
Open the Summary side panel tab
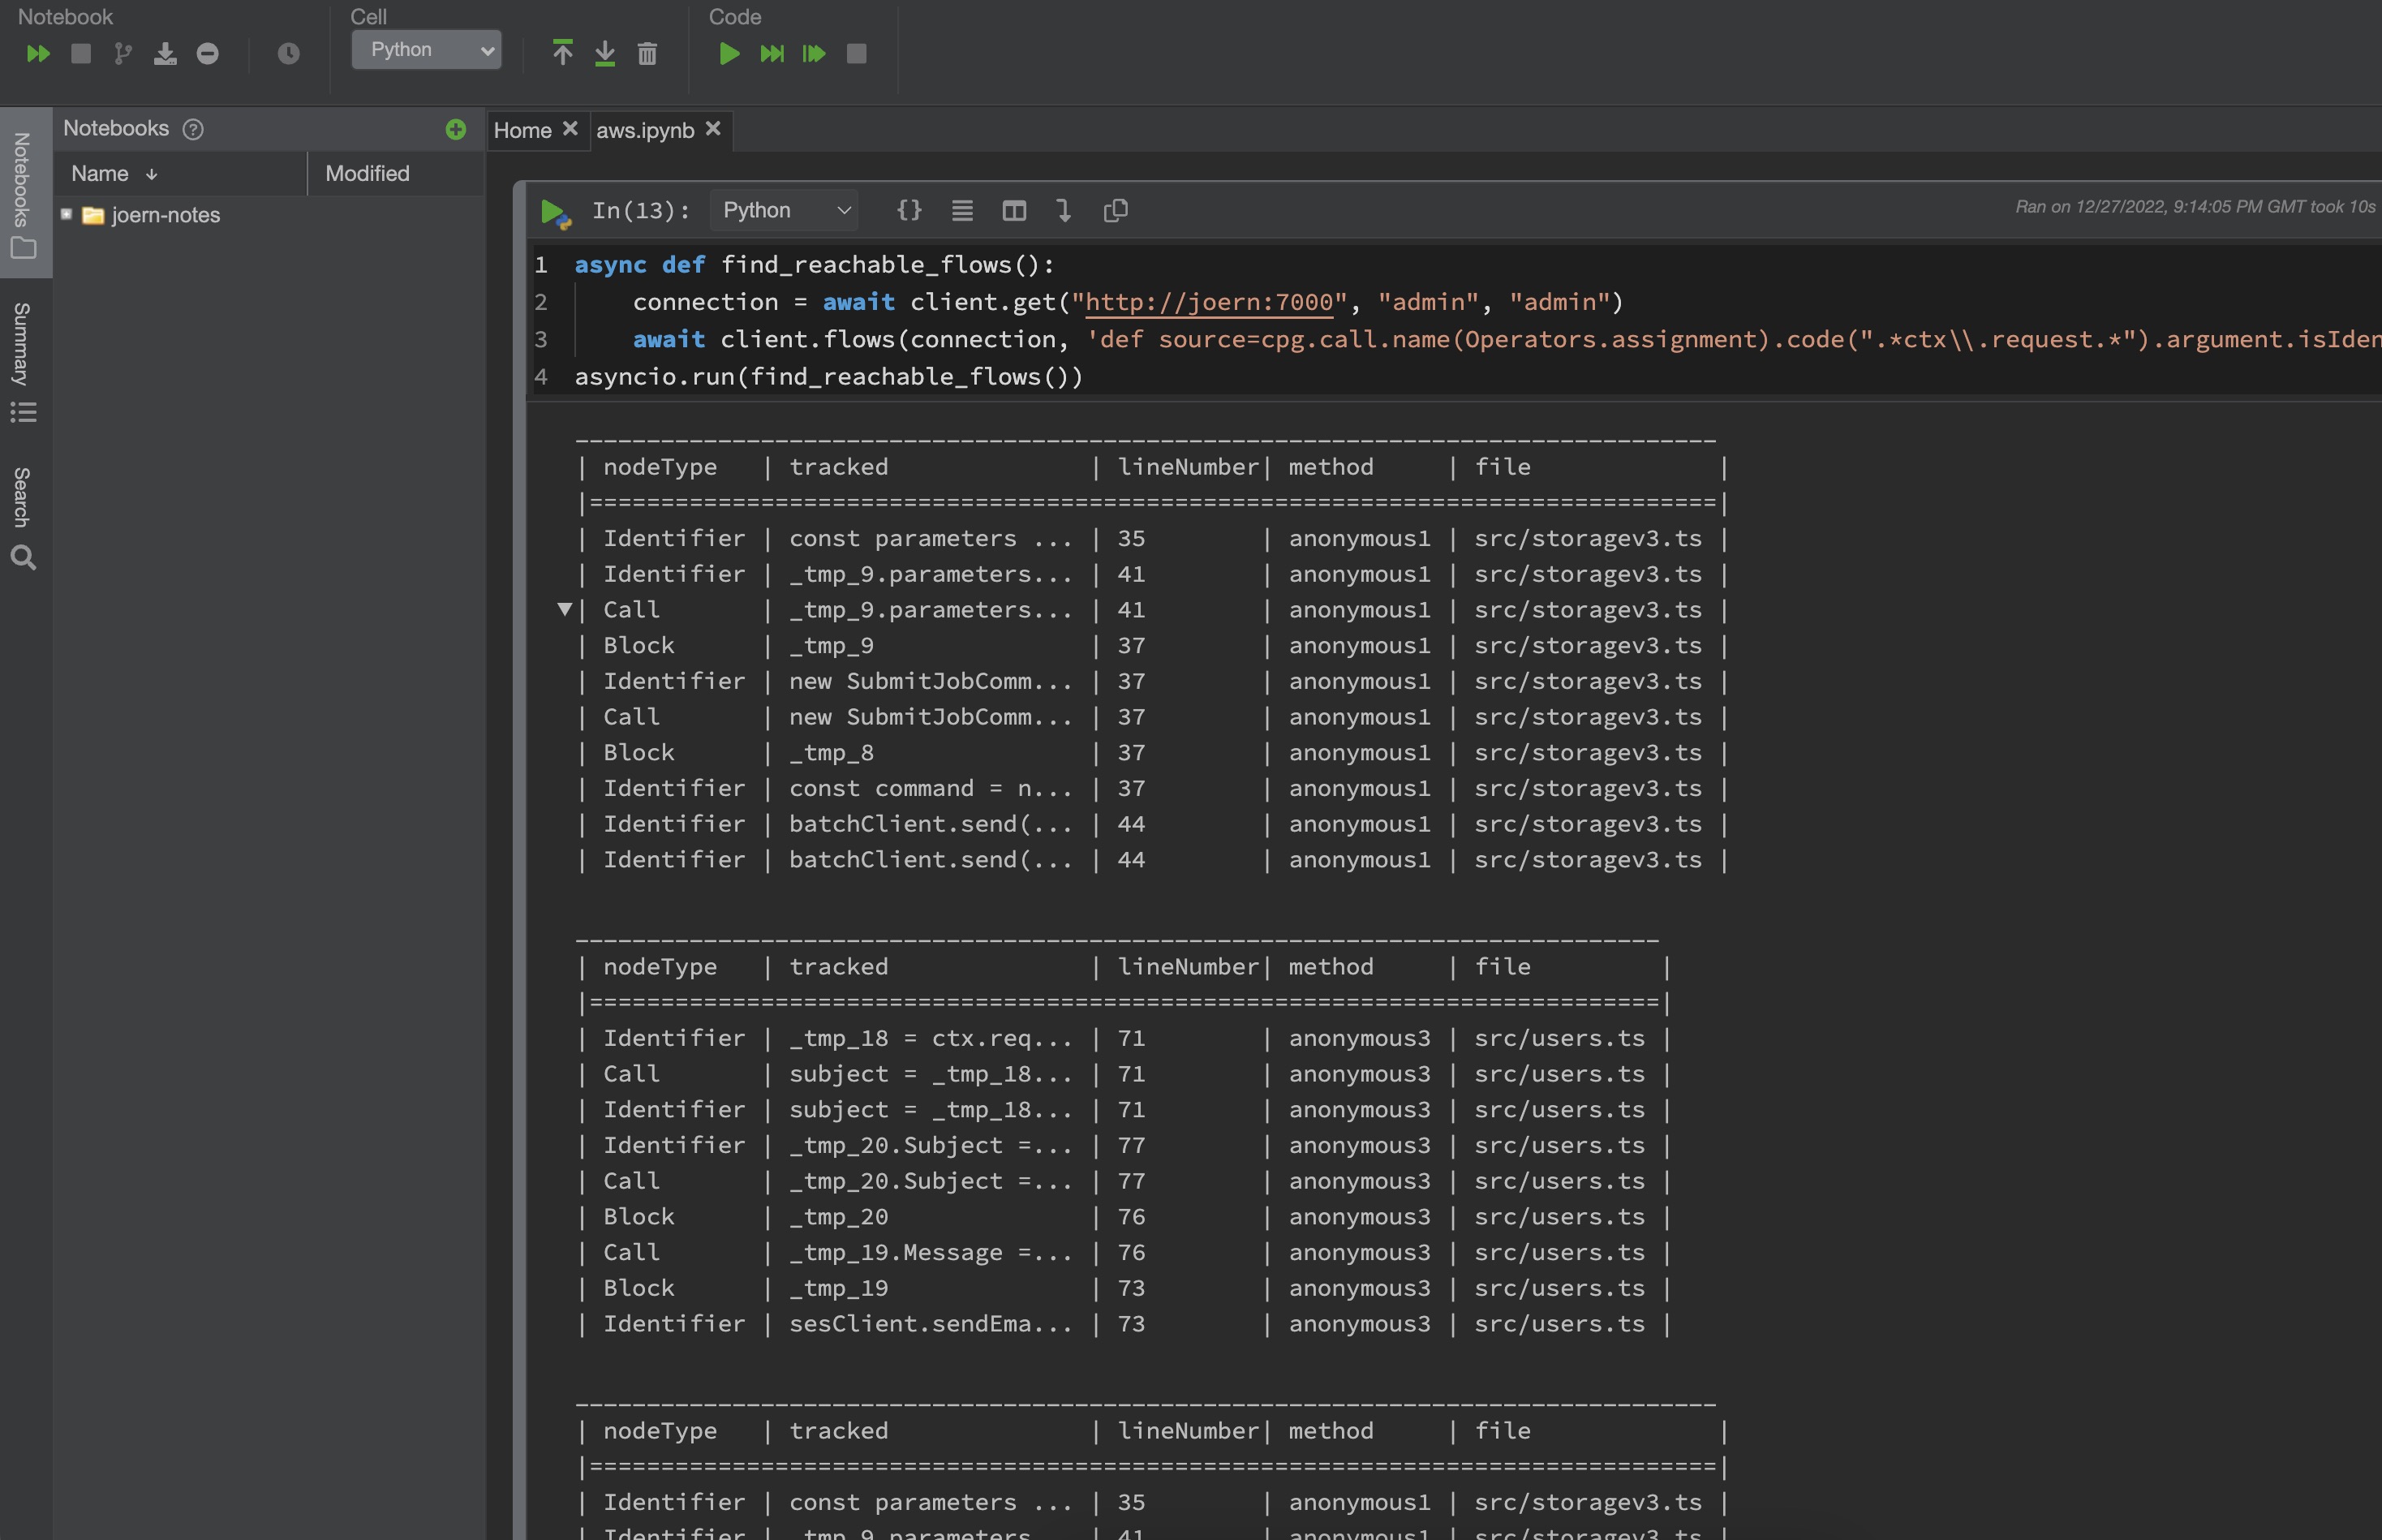pyautogui.click(x=22, y=345)
